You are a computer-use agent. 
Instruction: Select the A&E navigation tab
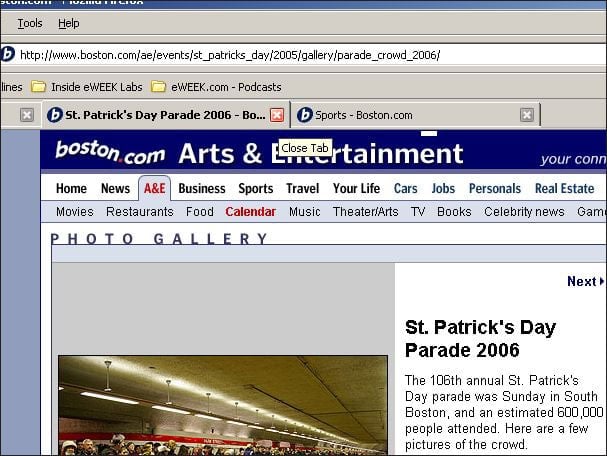tap(154, 188)
